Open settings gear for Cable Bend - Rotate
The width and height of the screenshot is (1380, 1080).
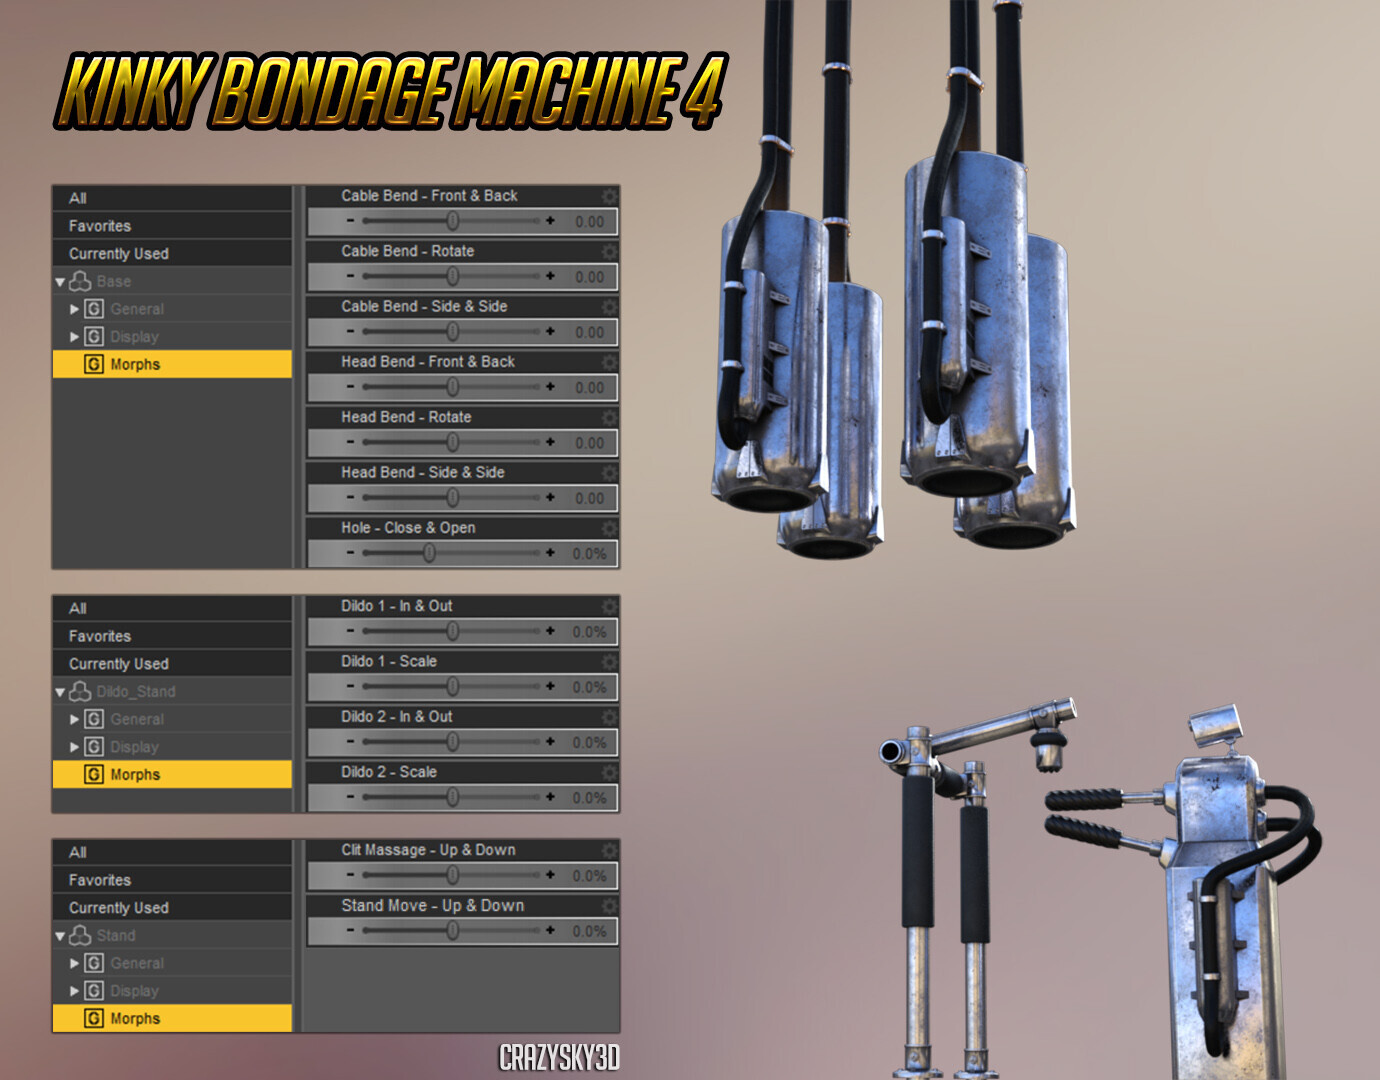(609, 251)
